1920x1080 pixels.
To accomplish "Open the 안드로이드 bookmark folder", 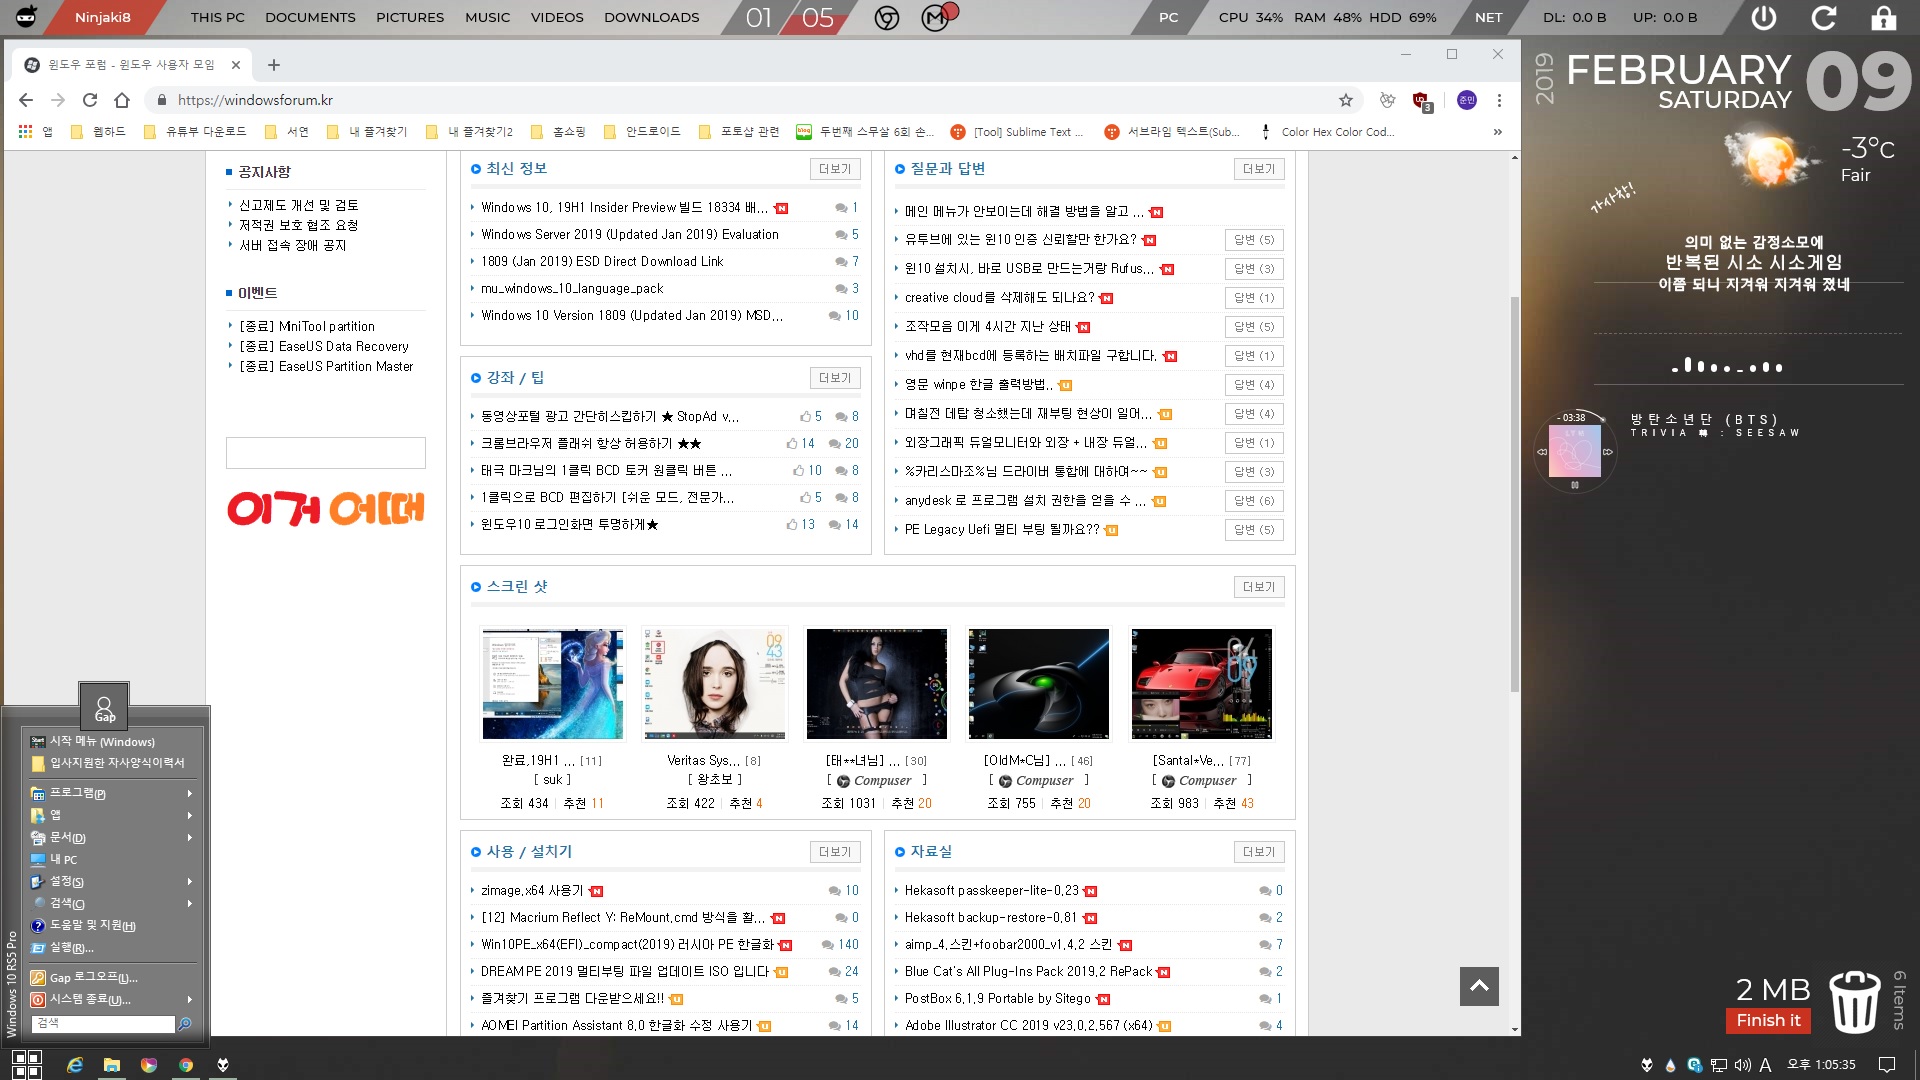I will point(642,131).
